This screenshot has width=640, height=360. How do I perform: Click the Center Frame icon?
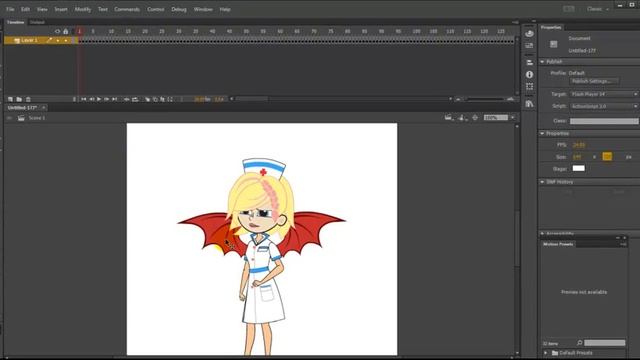click(x=127, y=99)
